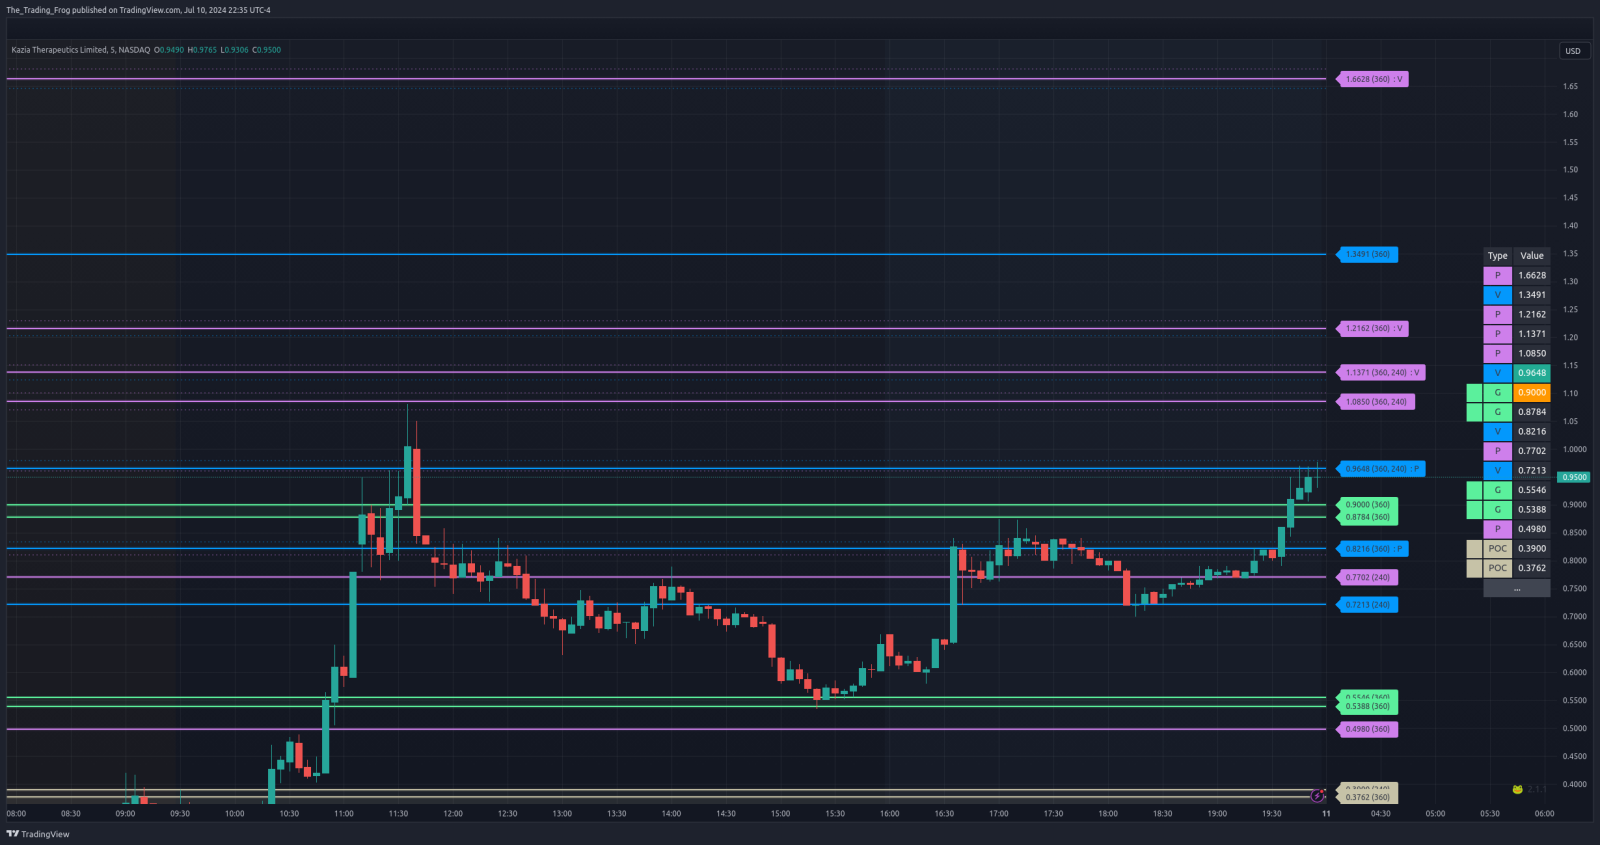This screenshot has height=845, width=1600.
Task: Select the 0.8216 (360) : P level label
Action: [1373, 549]
